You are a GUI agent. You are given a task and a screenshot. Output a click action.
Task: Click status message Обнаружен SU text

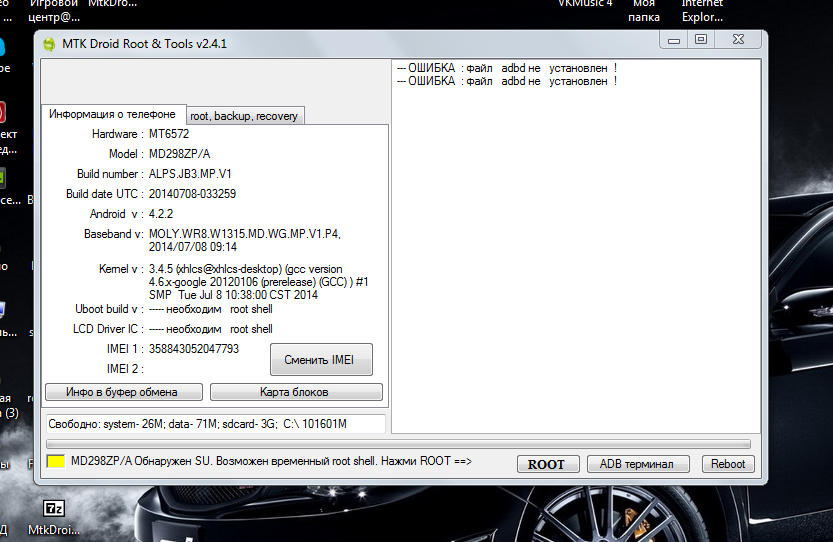(271, 461)
